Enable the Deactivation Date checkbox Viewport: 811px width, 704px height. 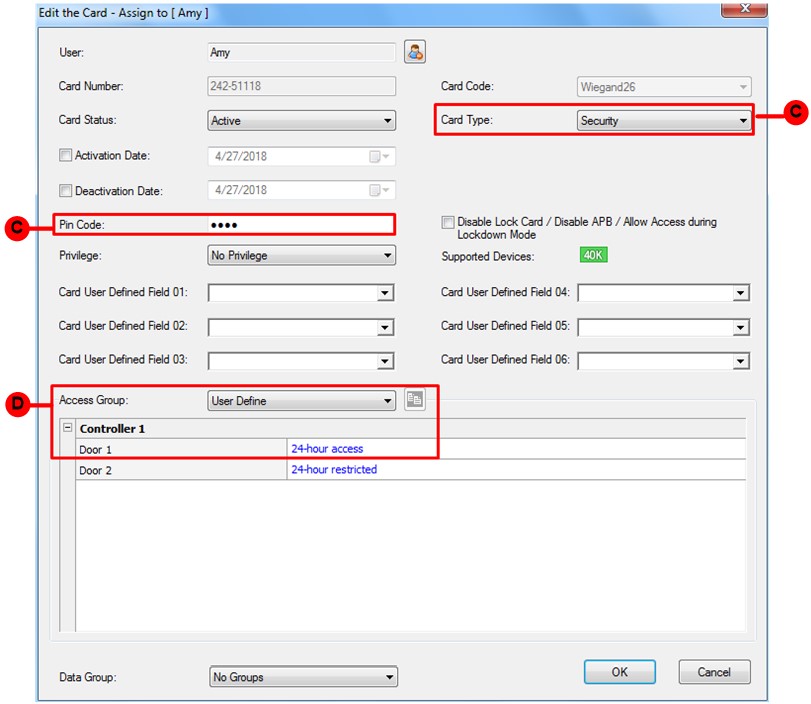65,191
